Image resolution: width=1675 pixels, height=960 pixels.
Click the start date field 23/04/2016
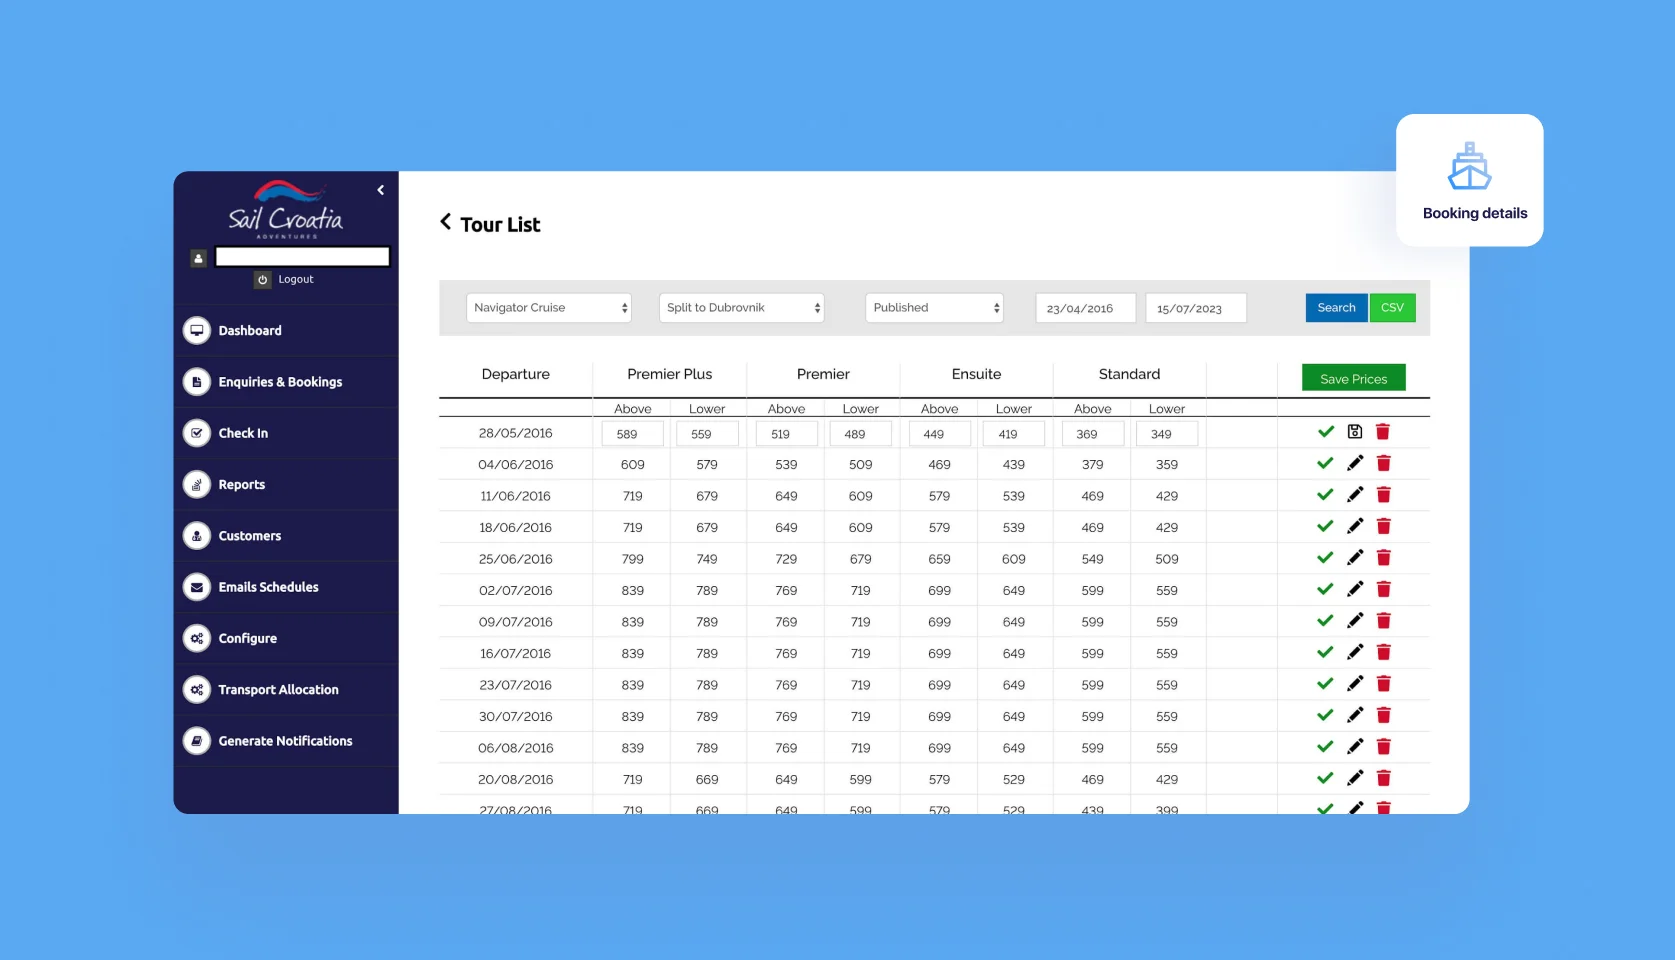[1085, 309]
